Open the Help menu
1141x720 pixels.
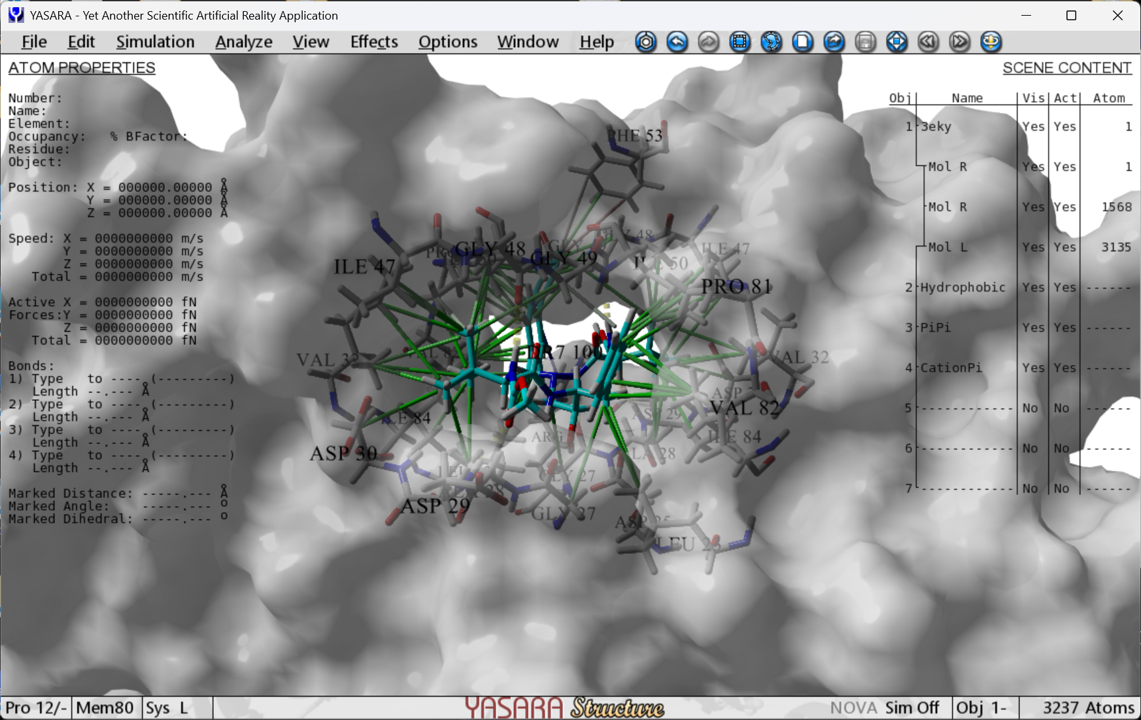tap(597, 41)
